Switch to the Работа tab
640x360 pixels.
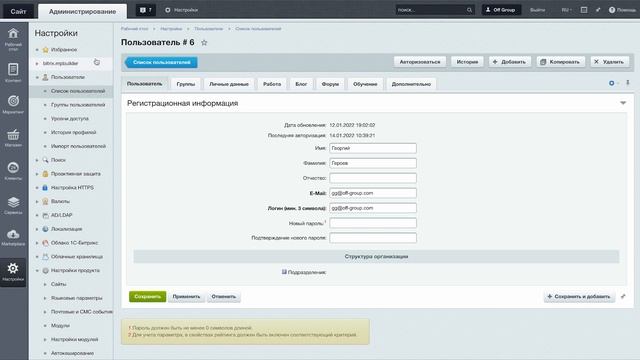(272, 84)
